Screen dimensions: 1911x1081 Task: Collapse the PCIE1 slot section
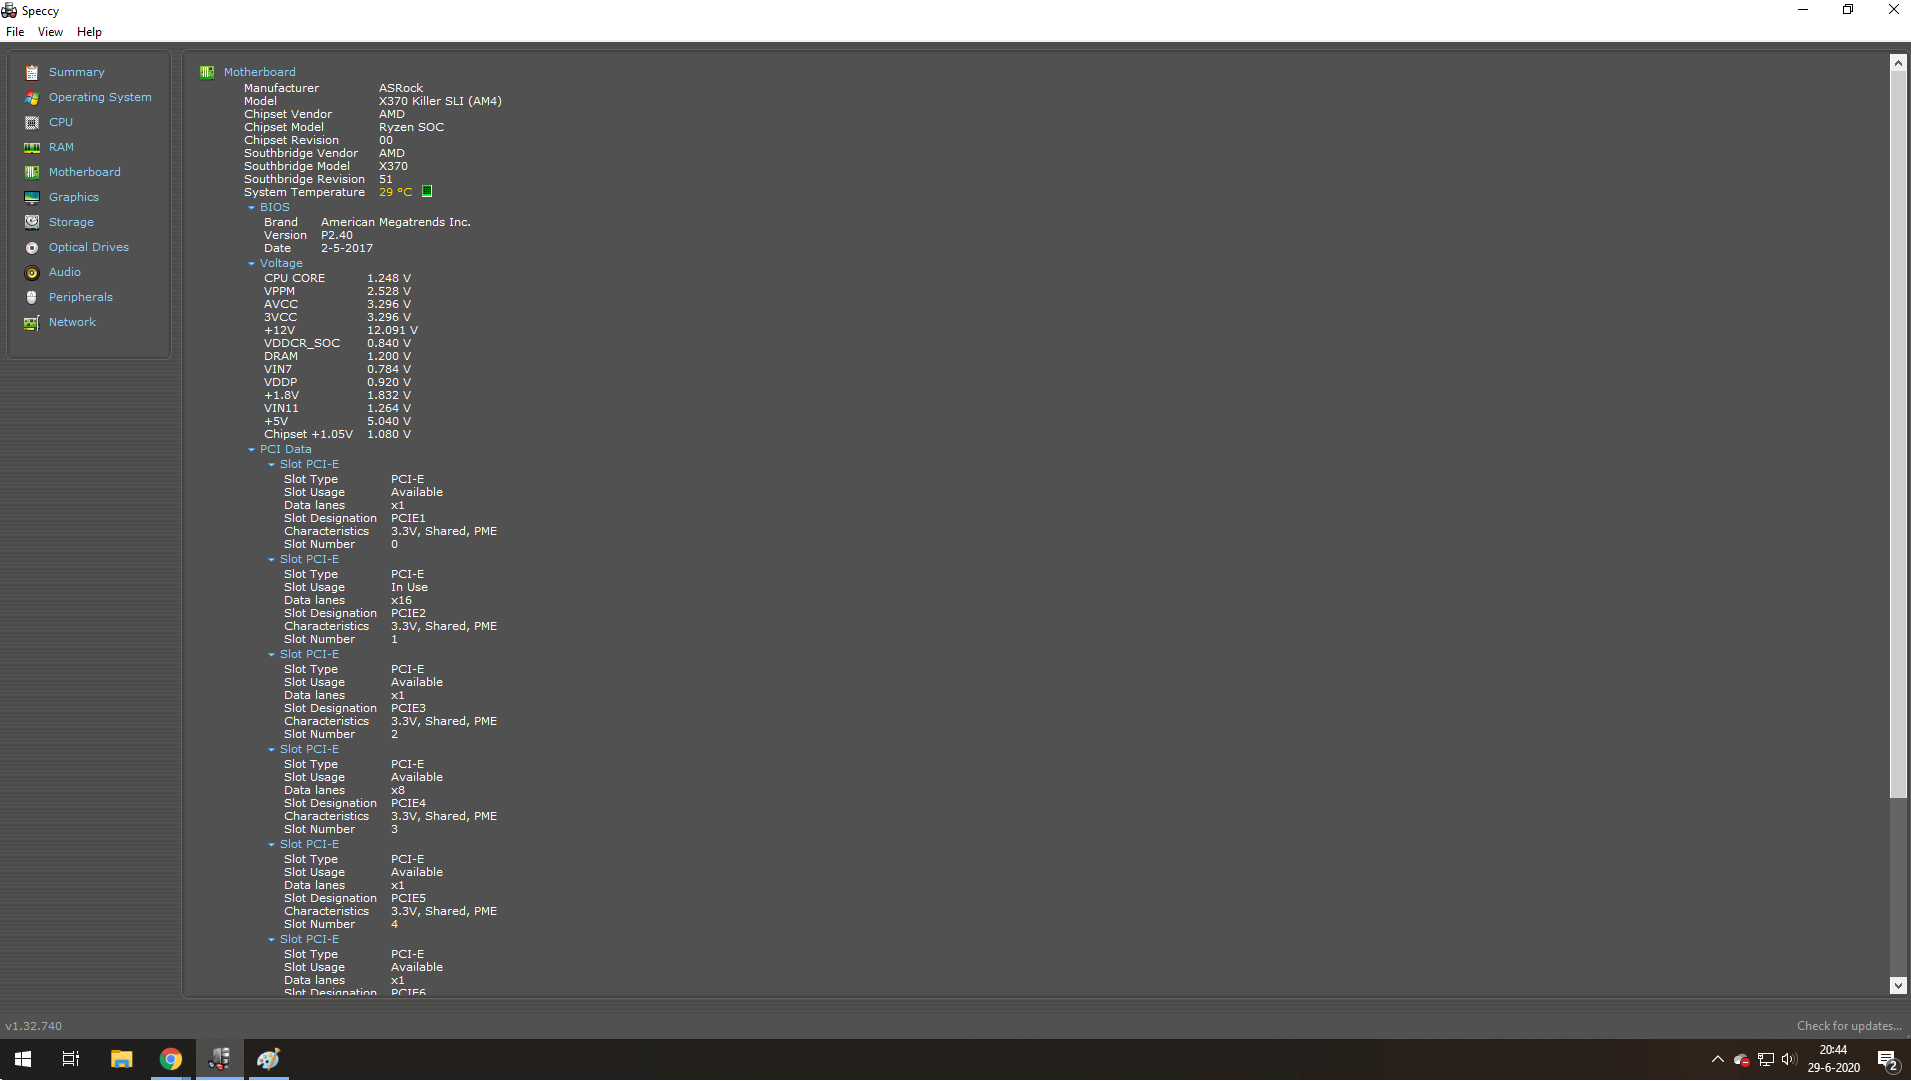point(271,465)
